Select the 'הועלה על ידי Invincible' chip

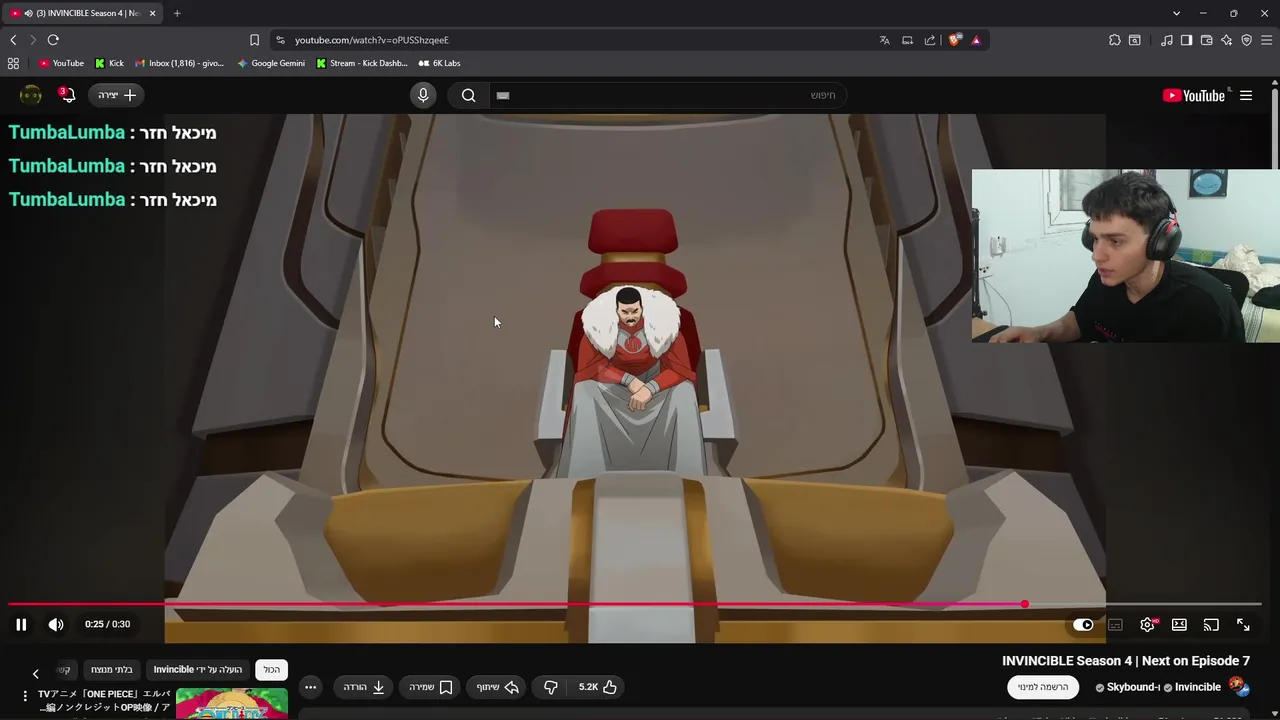198,670
